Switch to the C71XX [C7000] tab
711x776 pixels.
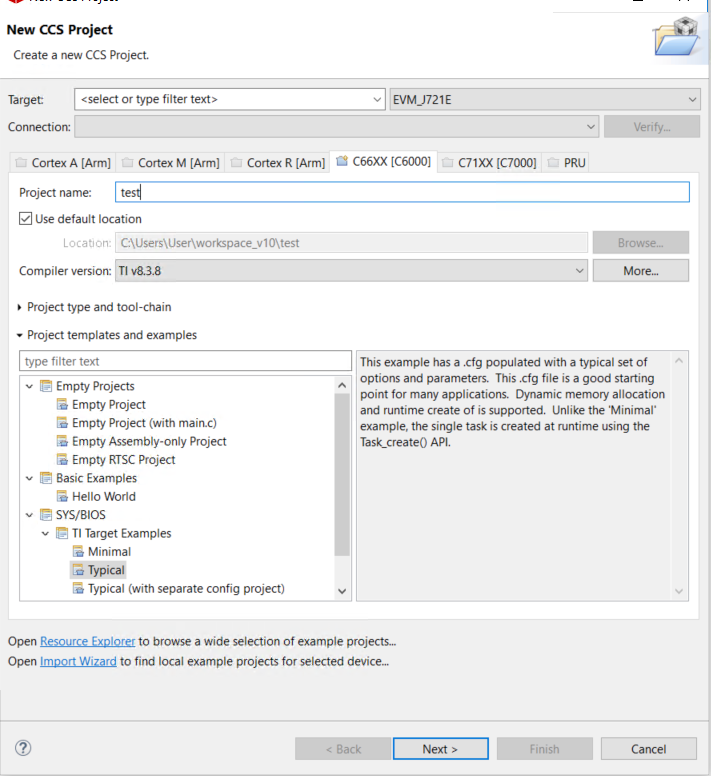[x=489, y=163]
